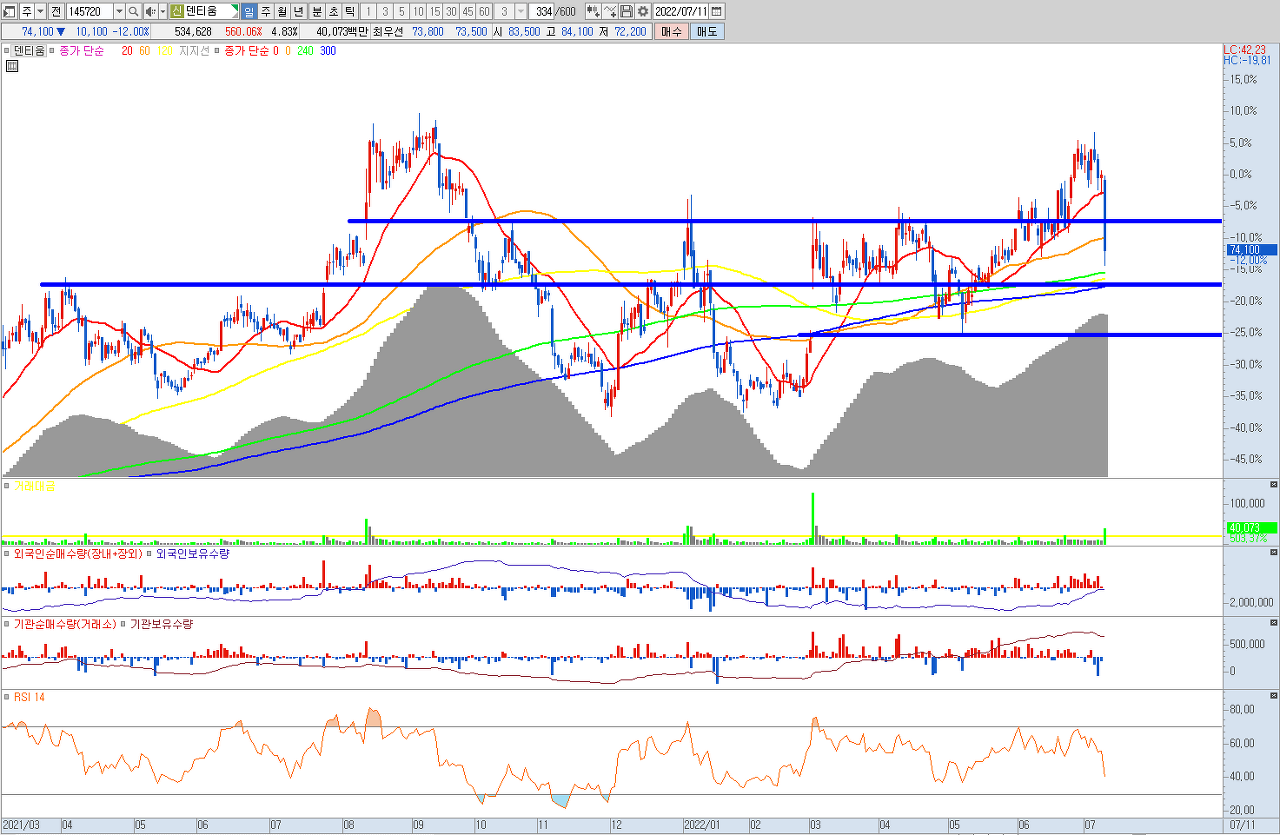The image size is (1280, 835).
Task: Open the stock code history dropdown arrow
Action: click(x=119, y=11)
